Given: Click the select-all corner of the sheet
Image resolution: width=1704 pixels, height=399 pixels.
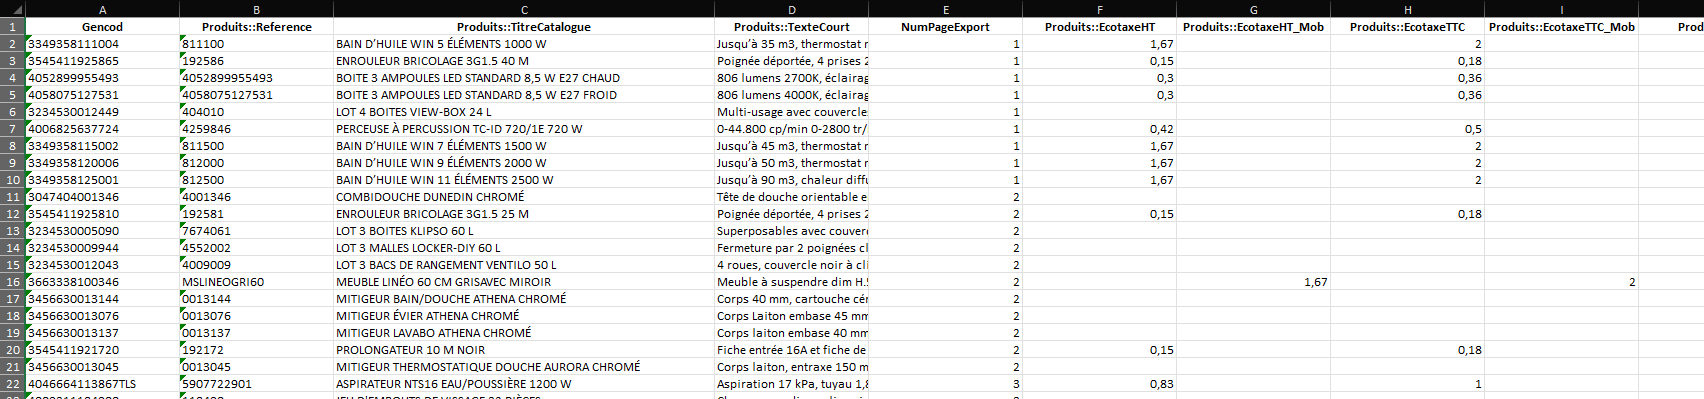Looking at the screenshot, I should click(x=12, y=9).
